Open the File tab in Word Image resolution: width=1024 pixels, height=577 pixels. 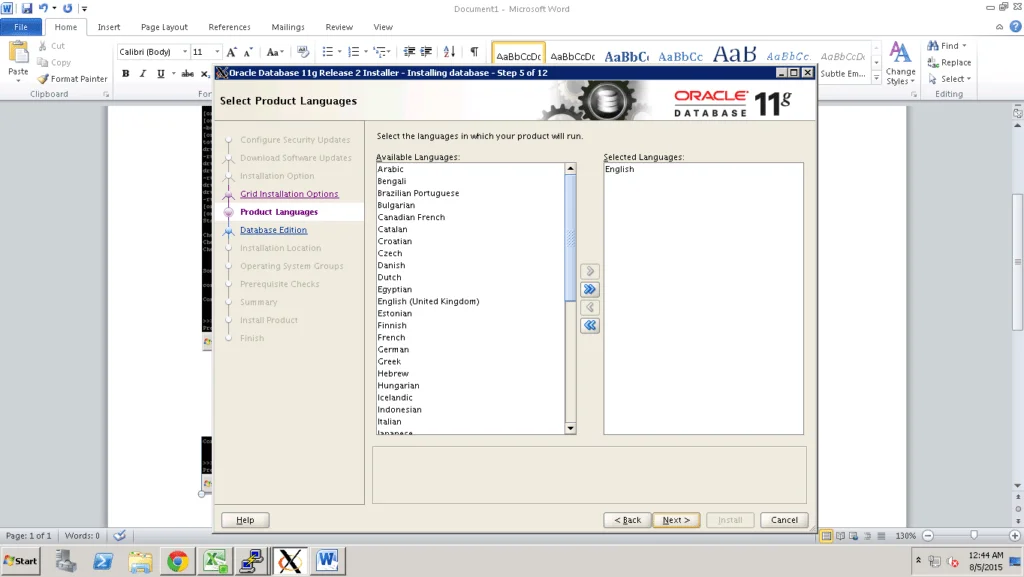[21, 27]
